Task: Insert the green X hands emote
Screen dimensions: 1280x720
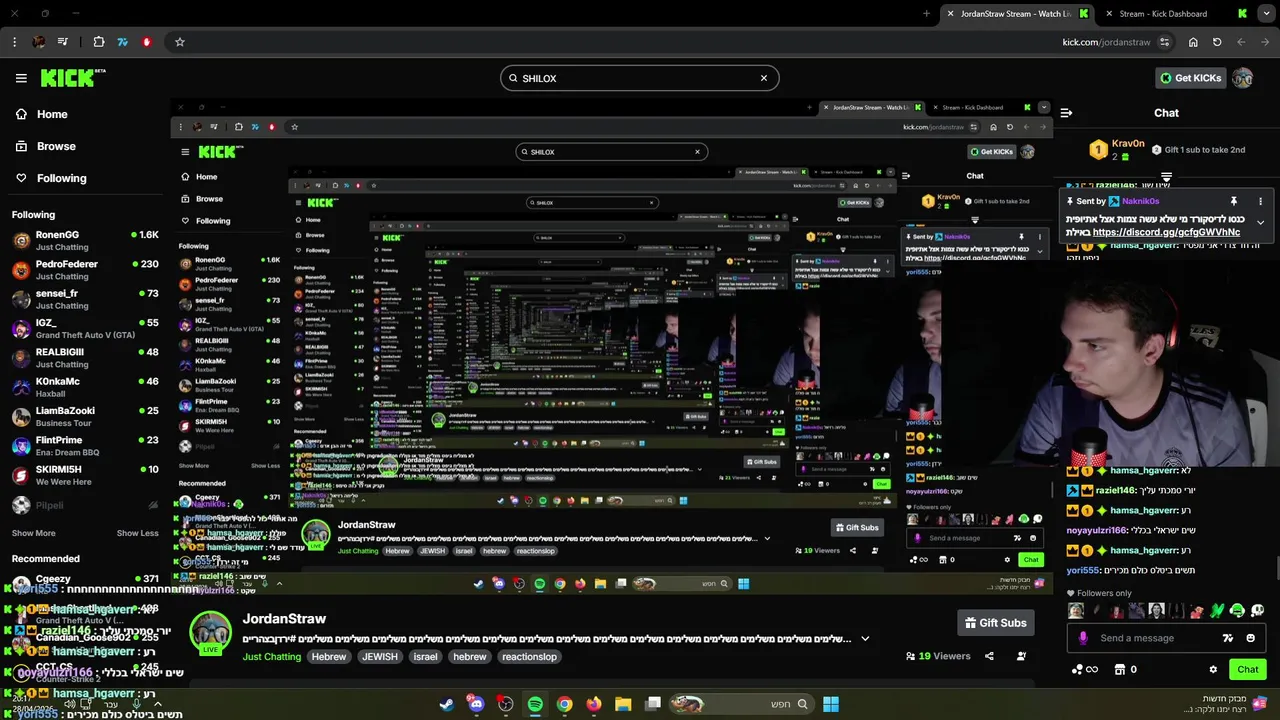Action: point(1217,610)
